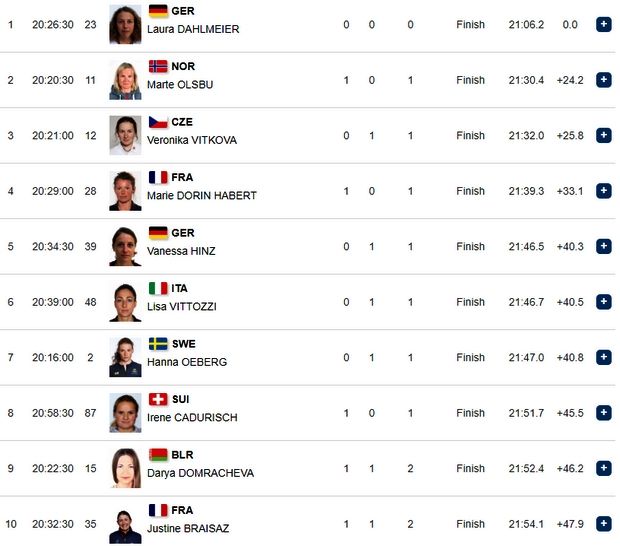Expand Darya Domracheva's result details

[x=603, y=468]
